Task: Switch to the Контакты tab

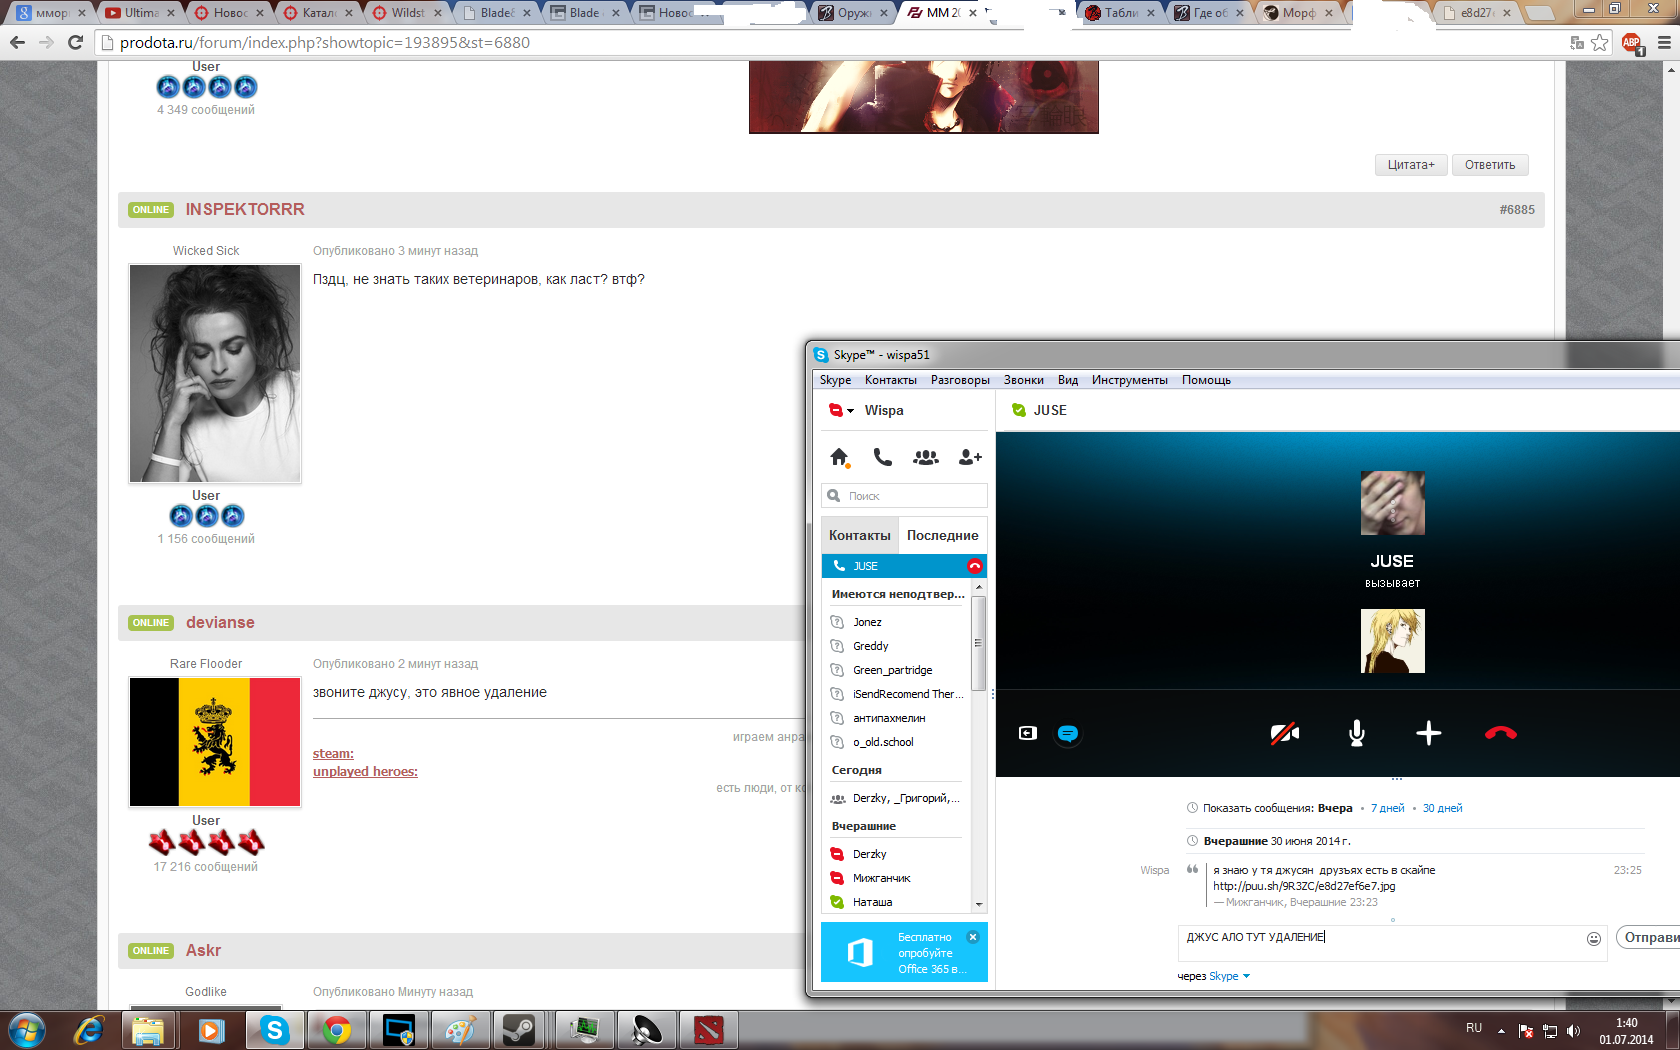Action: pos(860,535)
